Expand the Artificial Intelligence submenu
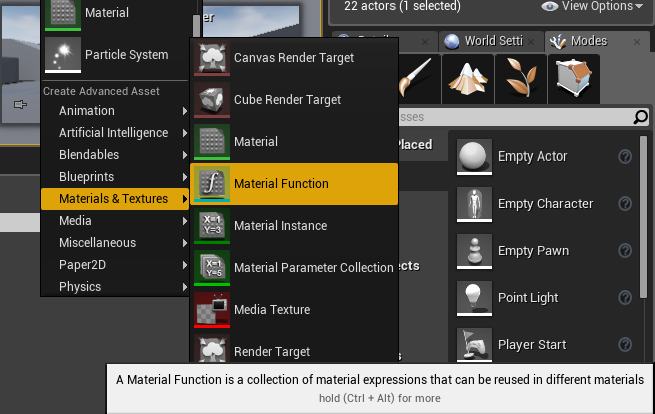Image resolution: width=655 pixels, height=414 pixels. 115,133
